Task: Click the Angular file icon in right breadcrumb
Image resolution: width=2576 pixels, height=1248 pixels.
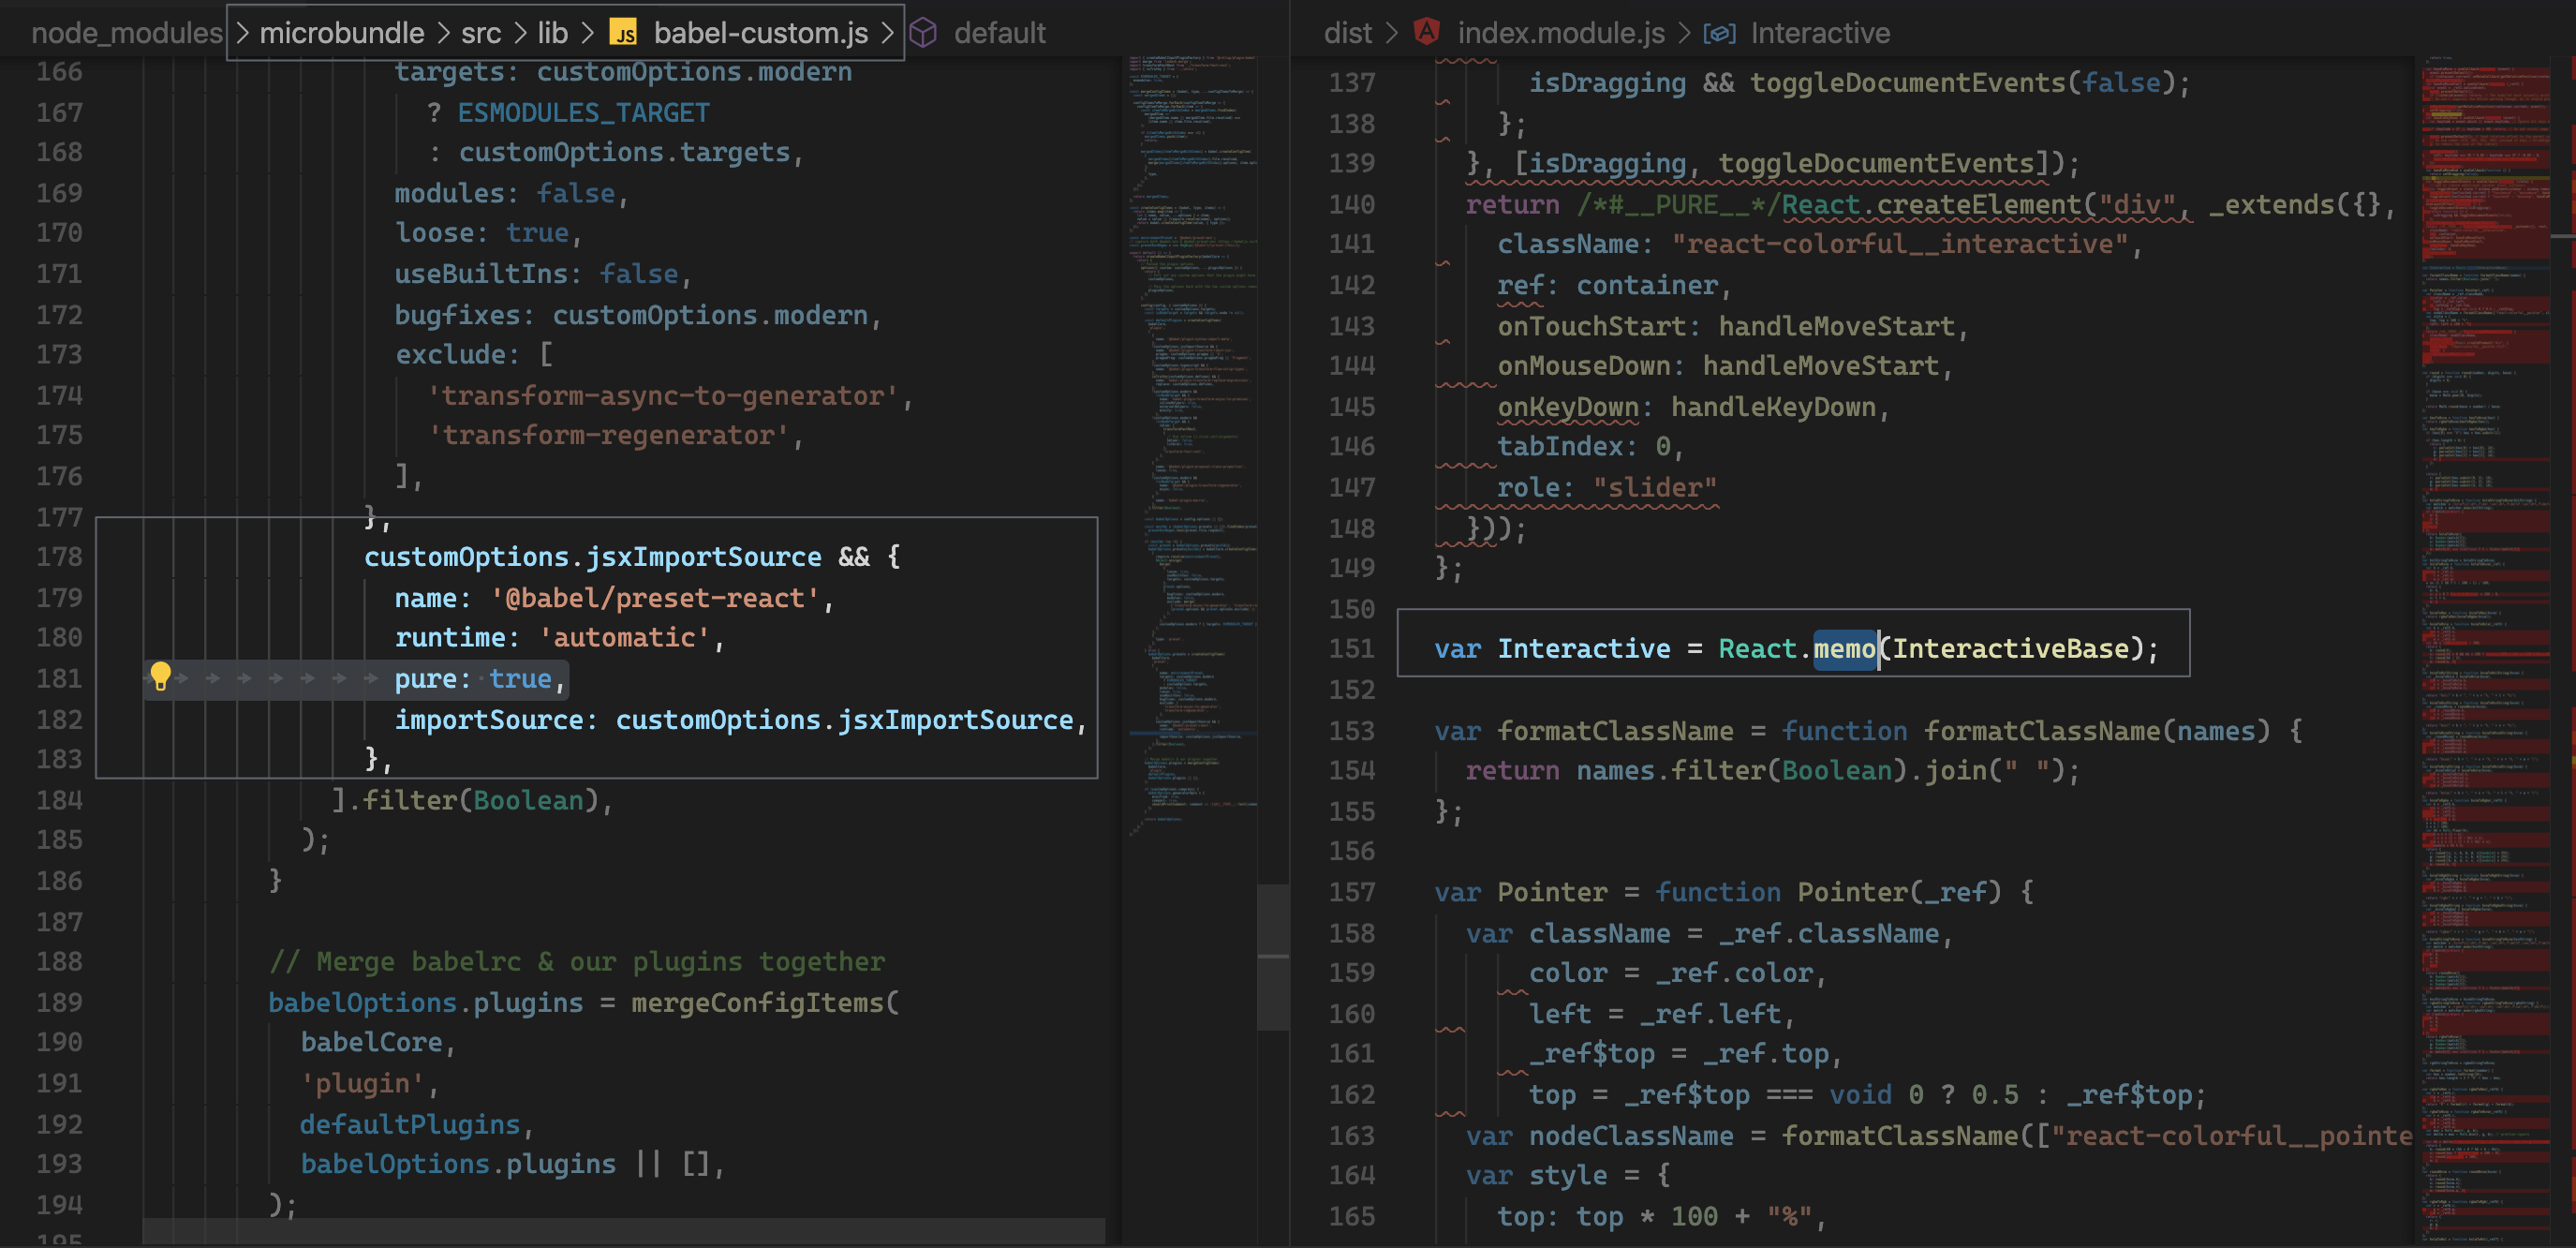Action: pos(1427,32)
